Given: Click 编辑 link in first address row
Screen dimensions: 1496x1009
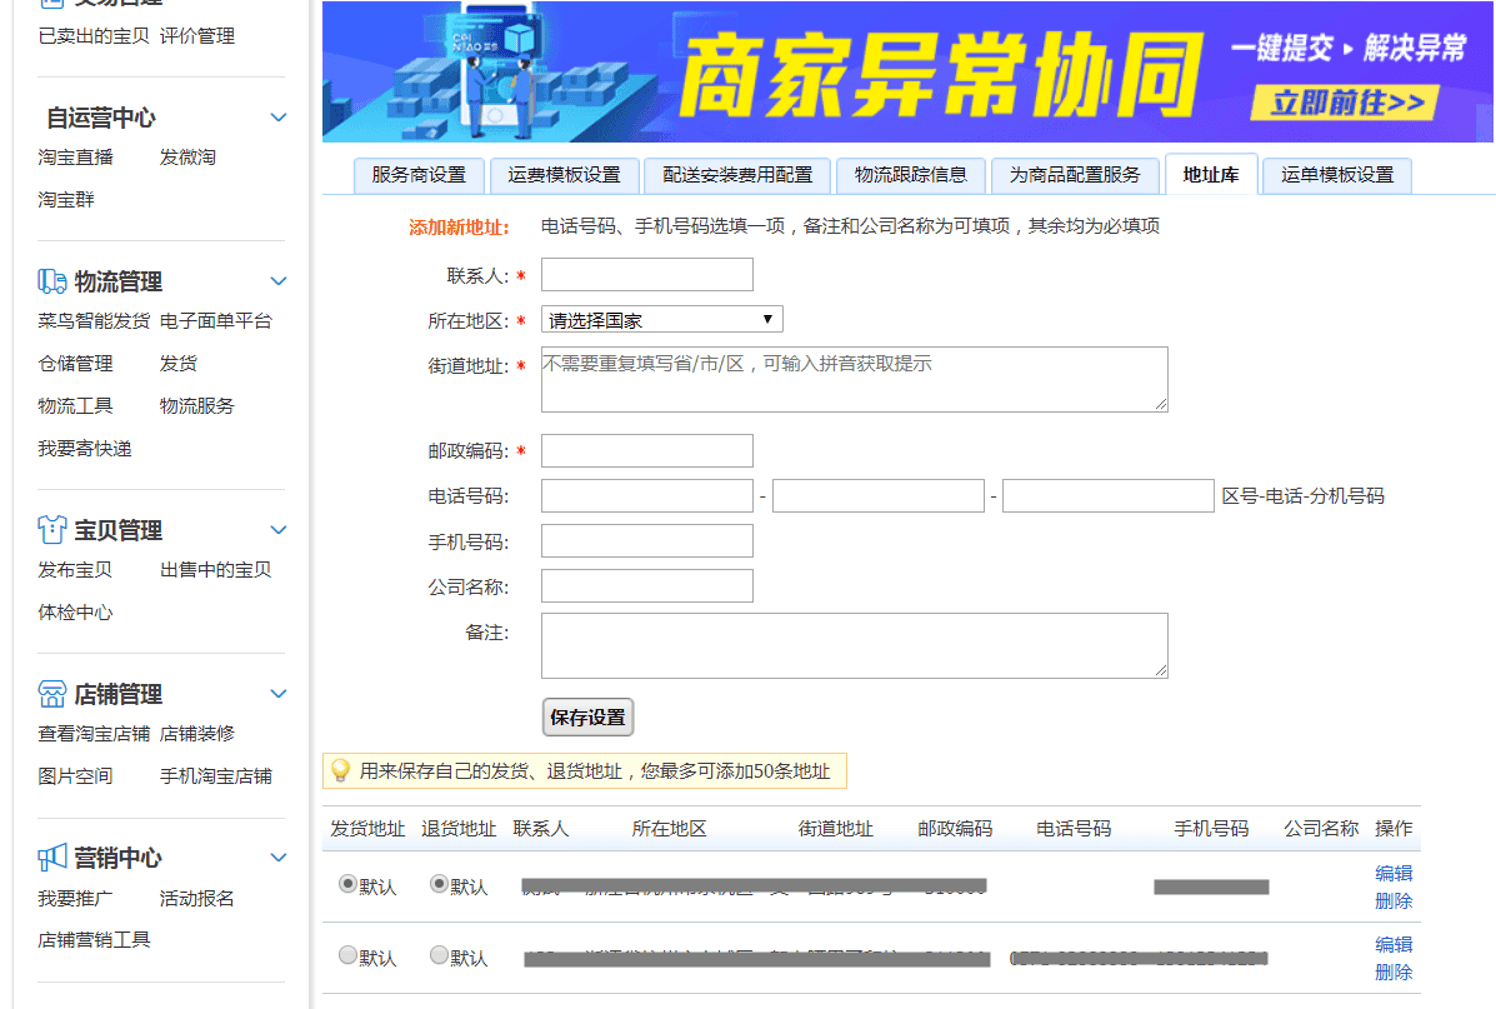Looking at the screenshot, I should click(x=1393, y=873).
